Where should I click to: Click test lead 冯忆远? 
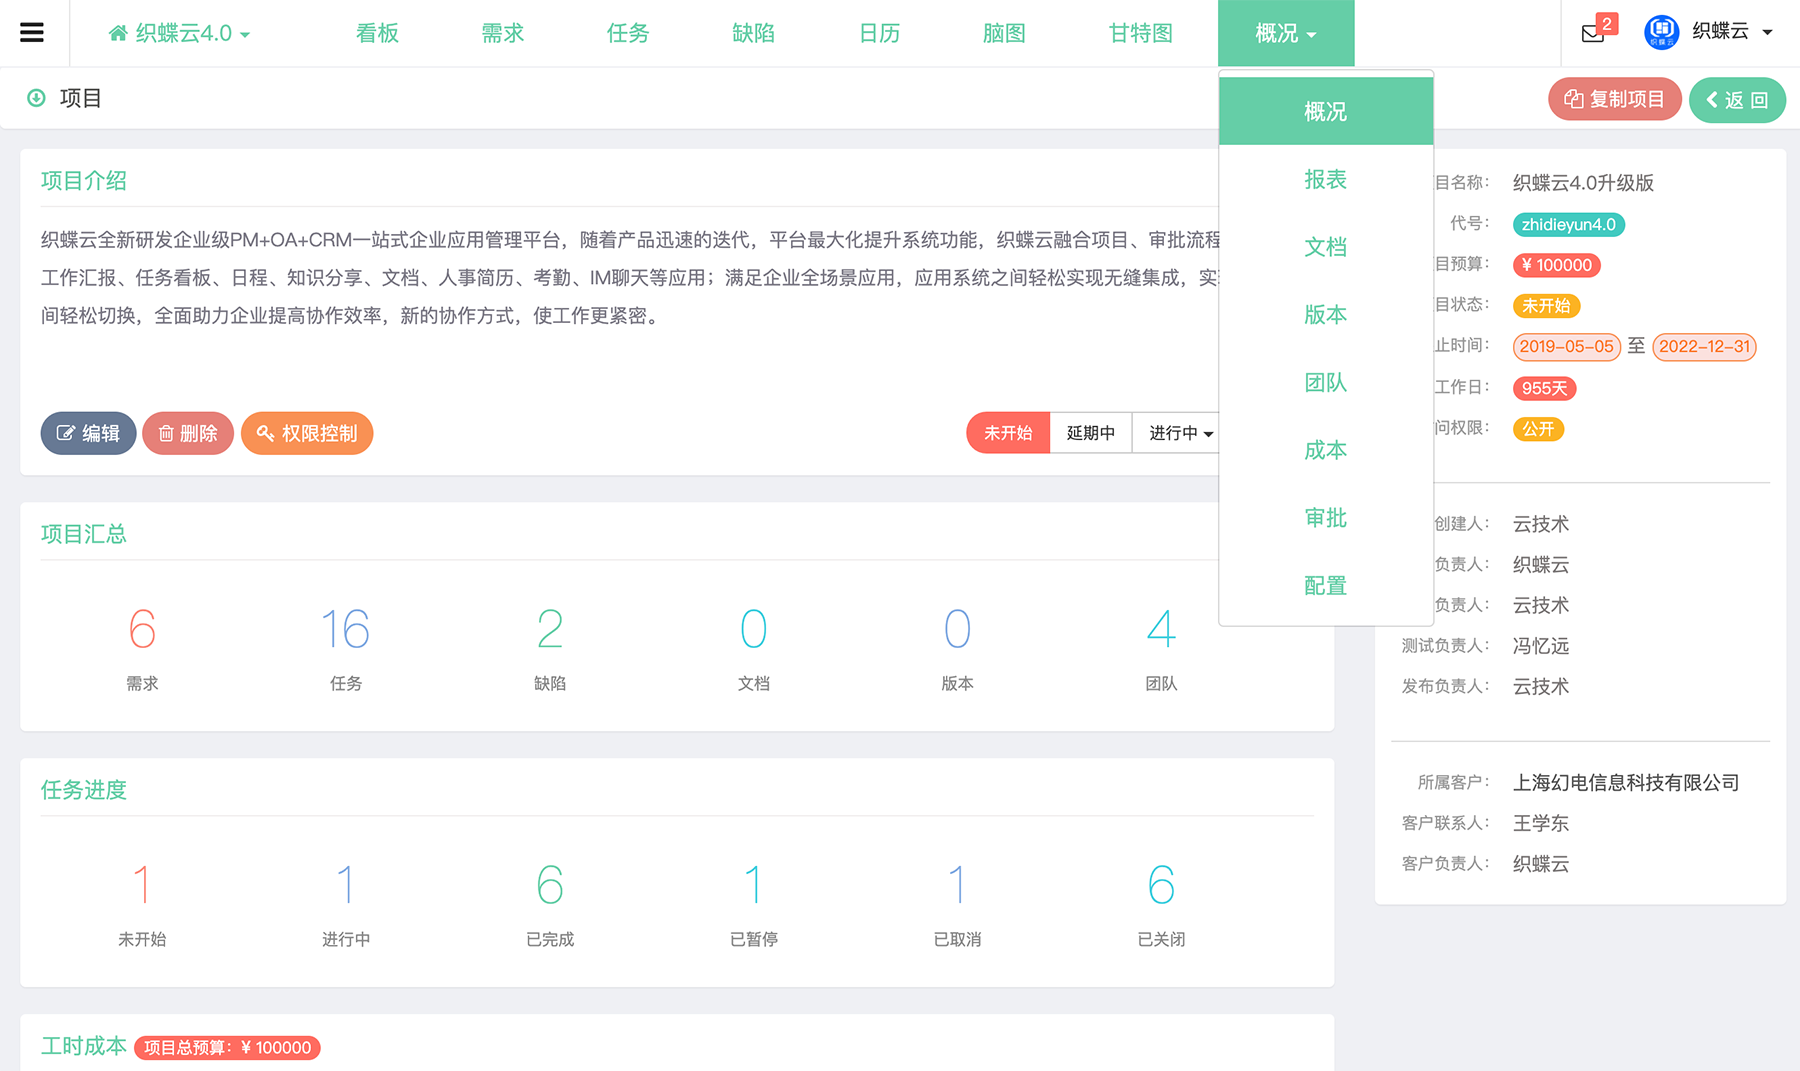click(x=1541, y=646)
